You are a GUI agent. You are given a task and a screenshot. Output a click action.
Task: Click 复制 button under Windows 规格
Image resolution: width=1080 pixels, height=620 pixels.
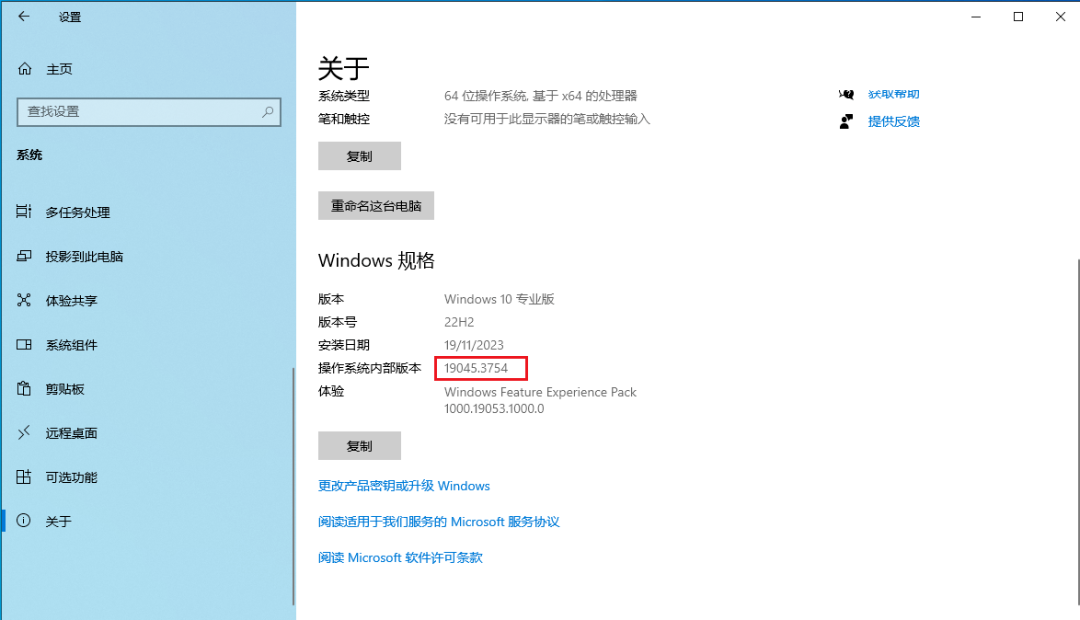[360, 446]
